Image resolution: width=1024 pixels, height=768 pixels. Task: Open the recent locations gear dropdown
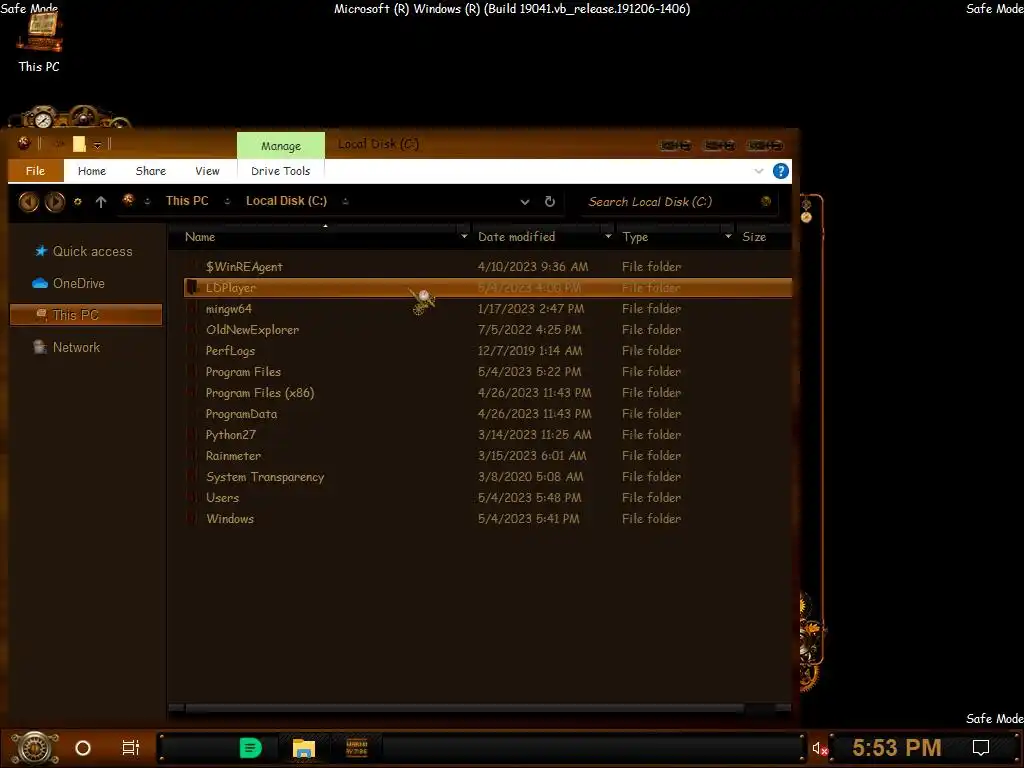[x=78, y=202]
